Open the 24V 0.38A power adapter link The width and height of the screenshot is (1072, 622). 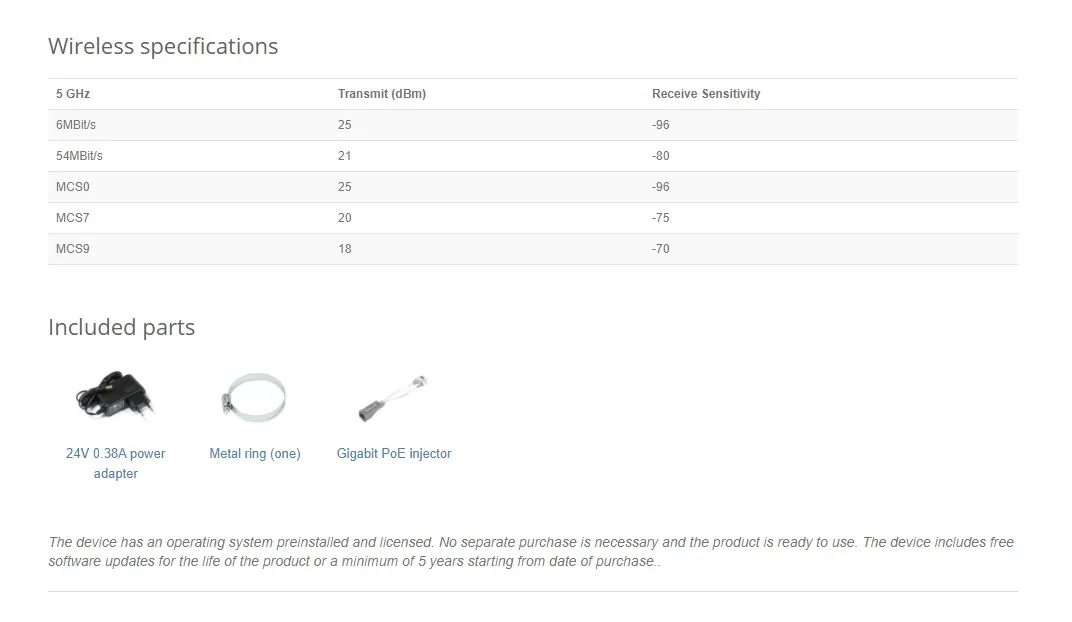(116, 463)
